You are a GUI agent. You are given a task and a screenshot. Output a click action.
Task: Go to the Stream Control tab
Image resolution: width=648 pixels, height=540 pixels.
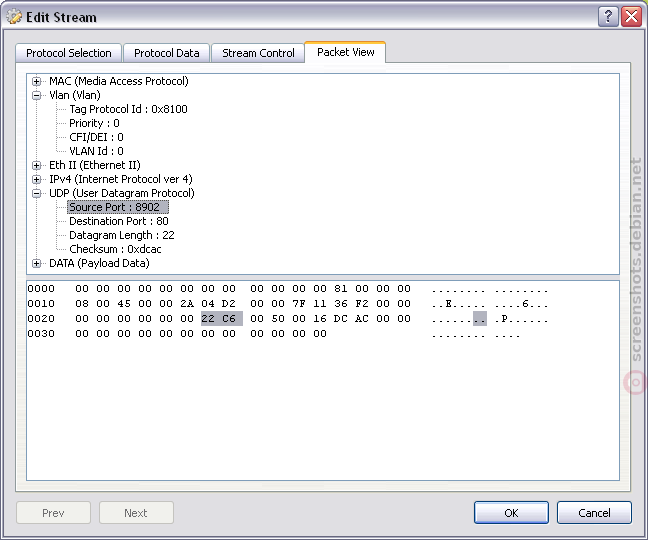tap(258, 53)
